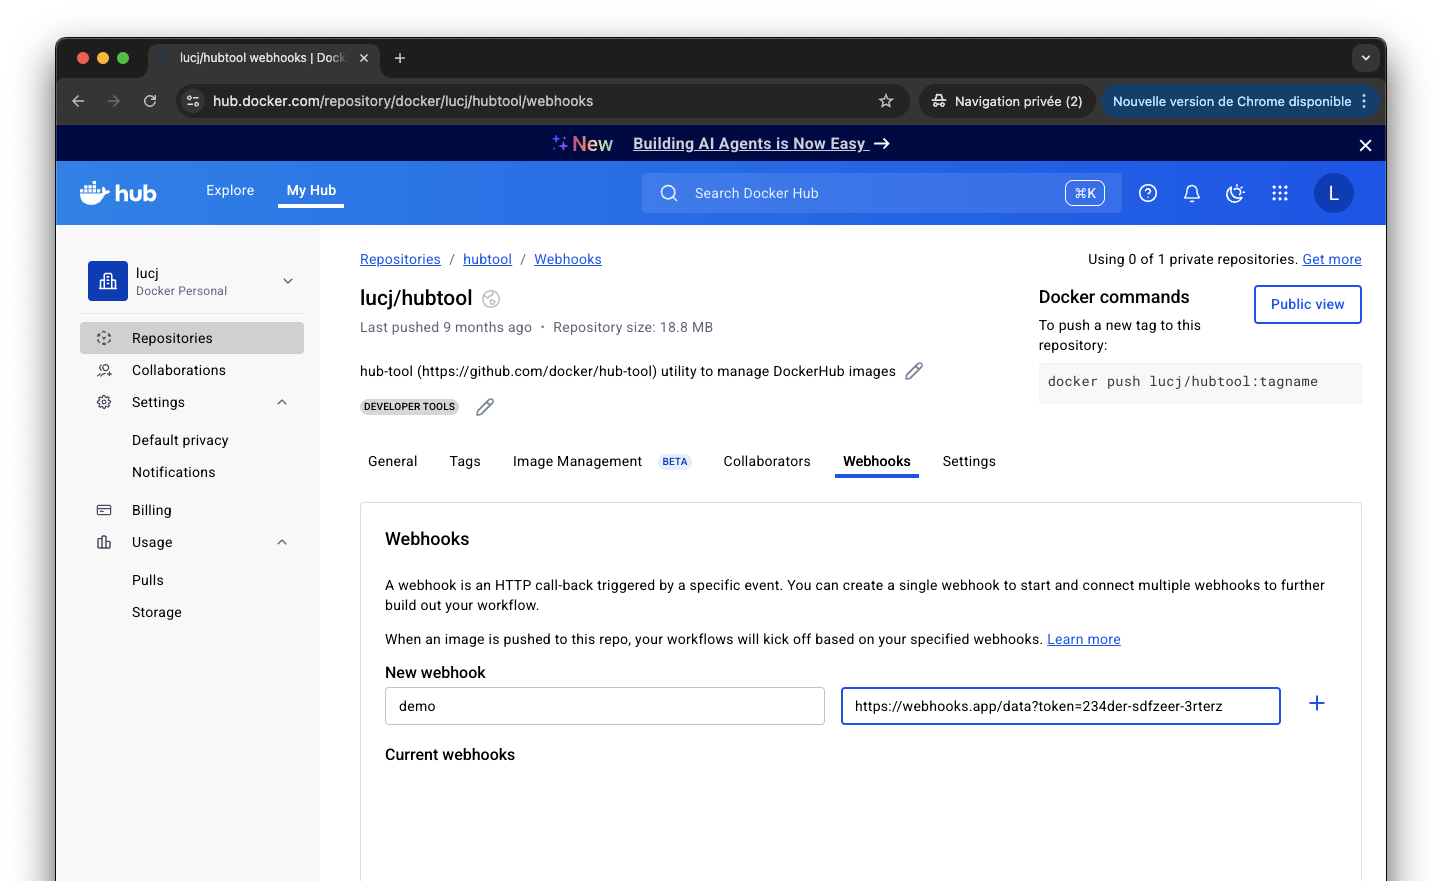Click Webhooks breadcrumb link
The width and height of the screenshot is (1442, 881).
[x=568, y=259]
